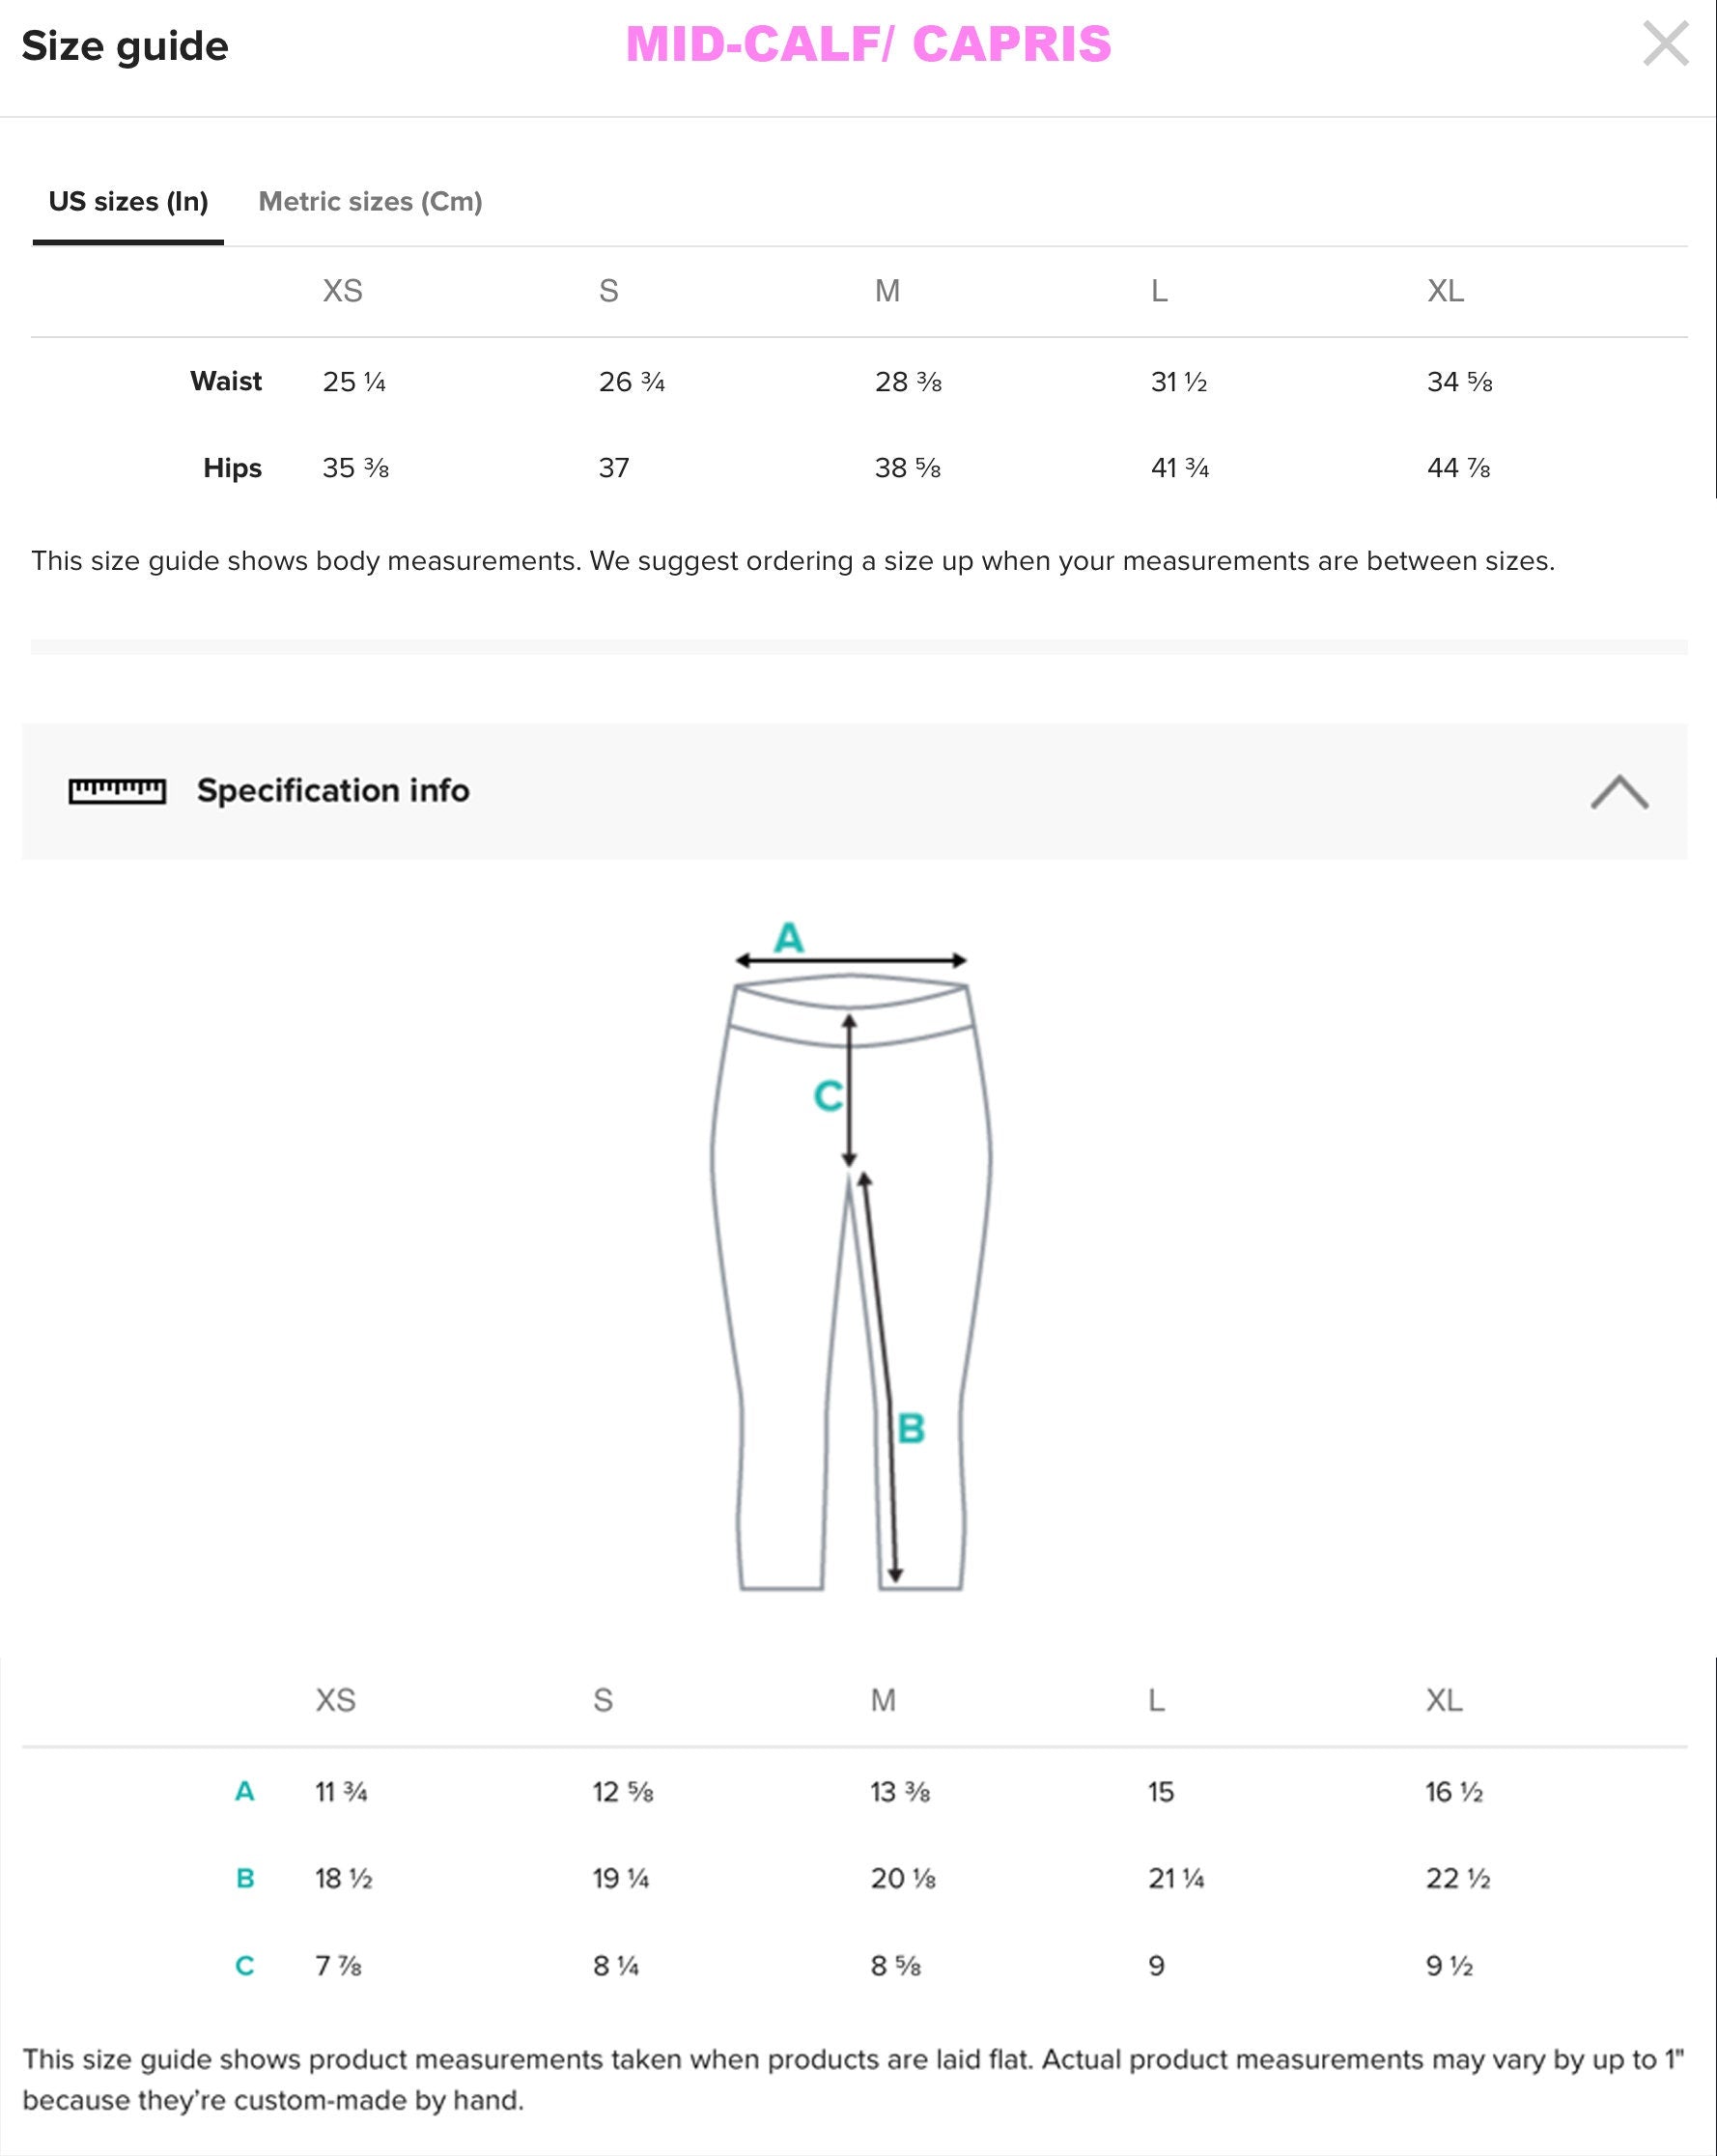Viewport: 1717px width, 2156px height.
Task: Click the Specification info section heading
Action: click(333, 791)
